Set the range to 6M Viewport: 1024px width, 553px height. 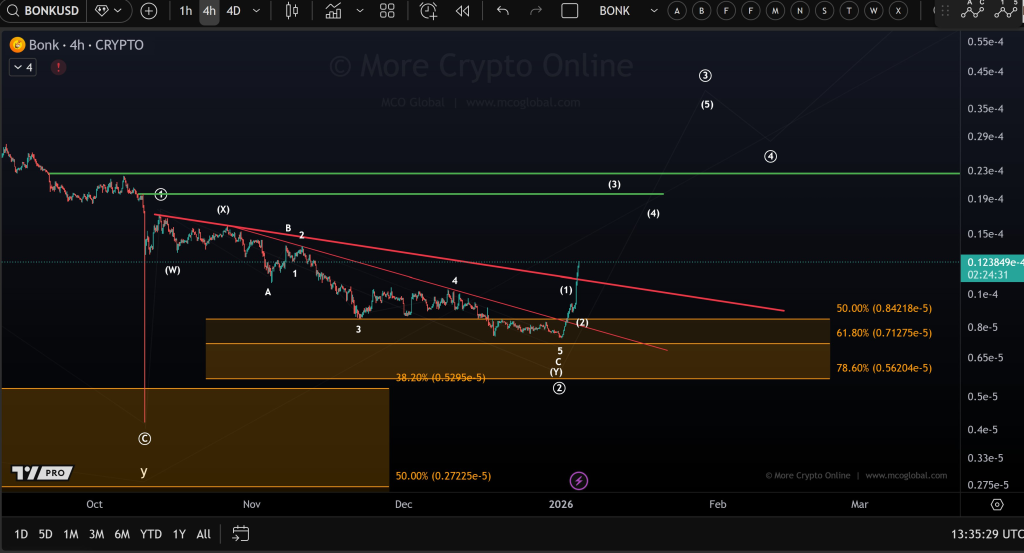click(x=122, y=534)
